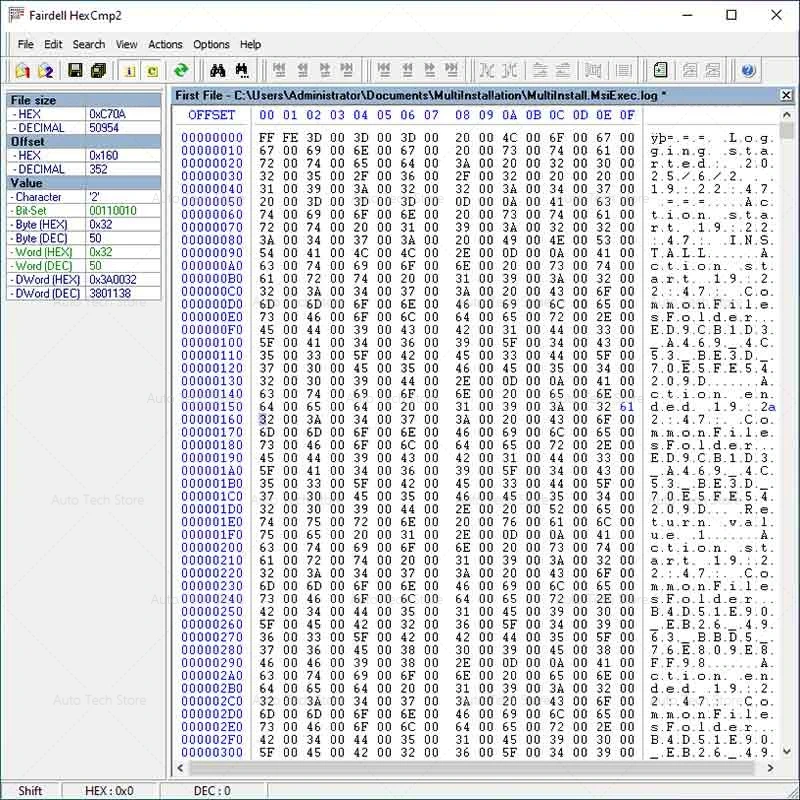
Task: Click the save all files icon
Action: [98, 70]
